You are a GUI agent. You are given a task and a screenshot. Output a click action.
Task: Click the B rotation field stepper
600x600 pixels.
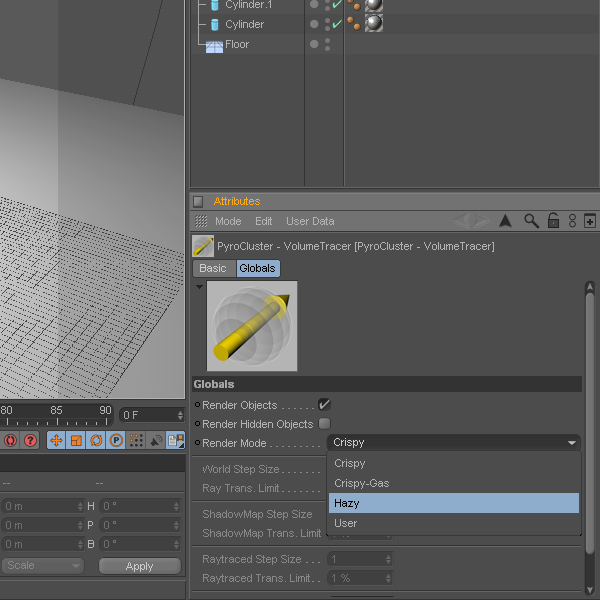tap(176, 544)
